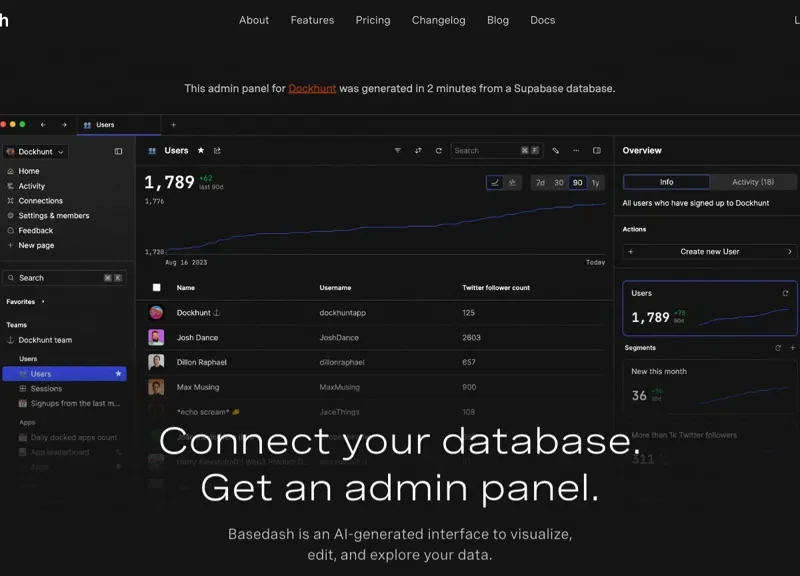
Task: Star the Users view as favorite
Action: [x=201, y=151]
